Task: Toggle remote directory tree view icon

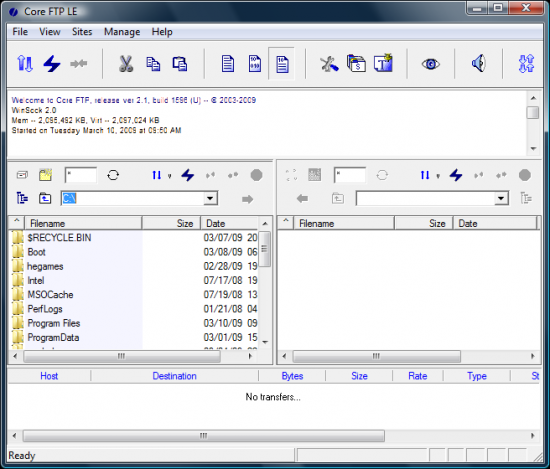Action: (x=526, y=198)
